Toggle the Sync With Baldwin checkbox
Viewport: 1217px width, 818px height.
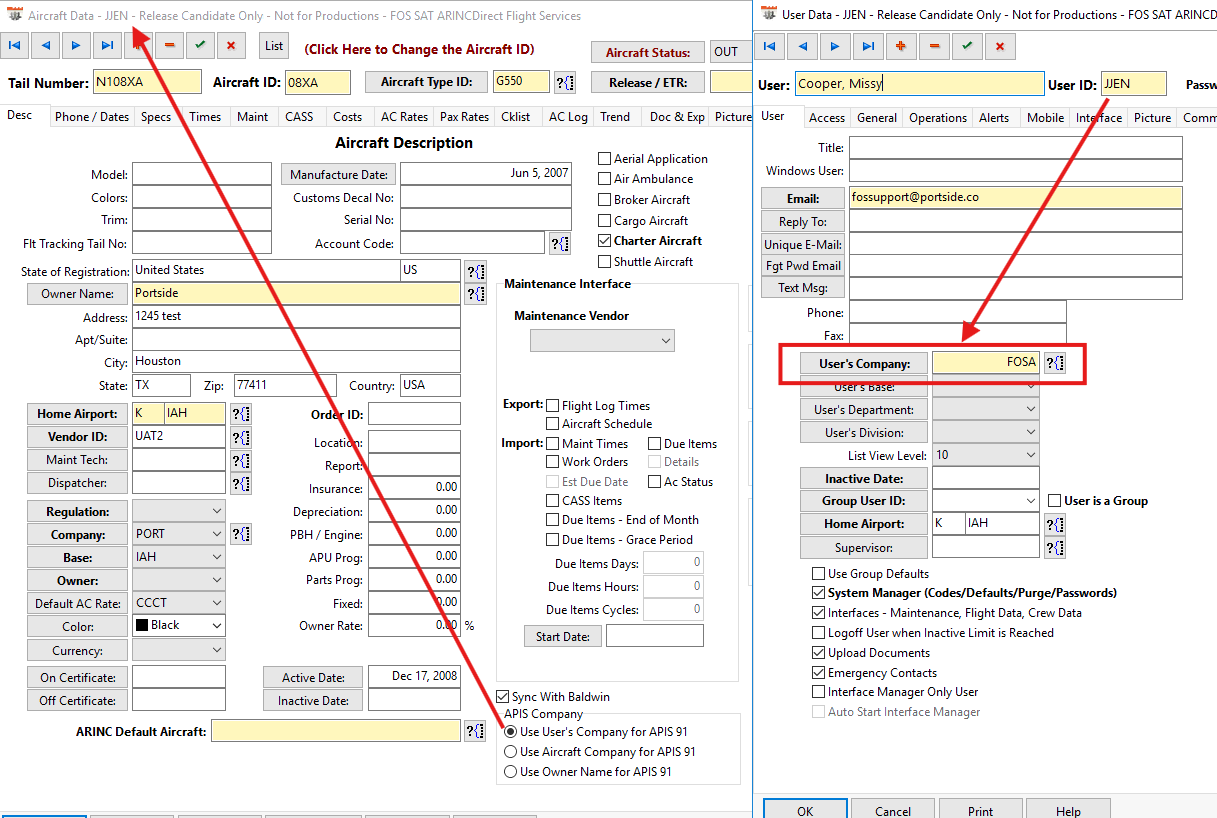click(x=503, y=697)
